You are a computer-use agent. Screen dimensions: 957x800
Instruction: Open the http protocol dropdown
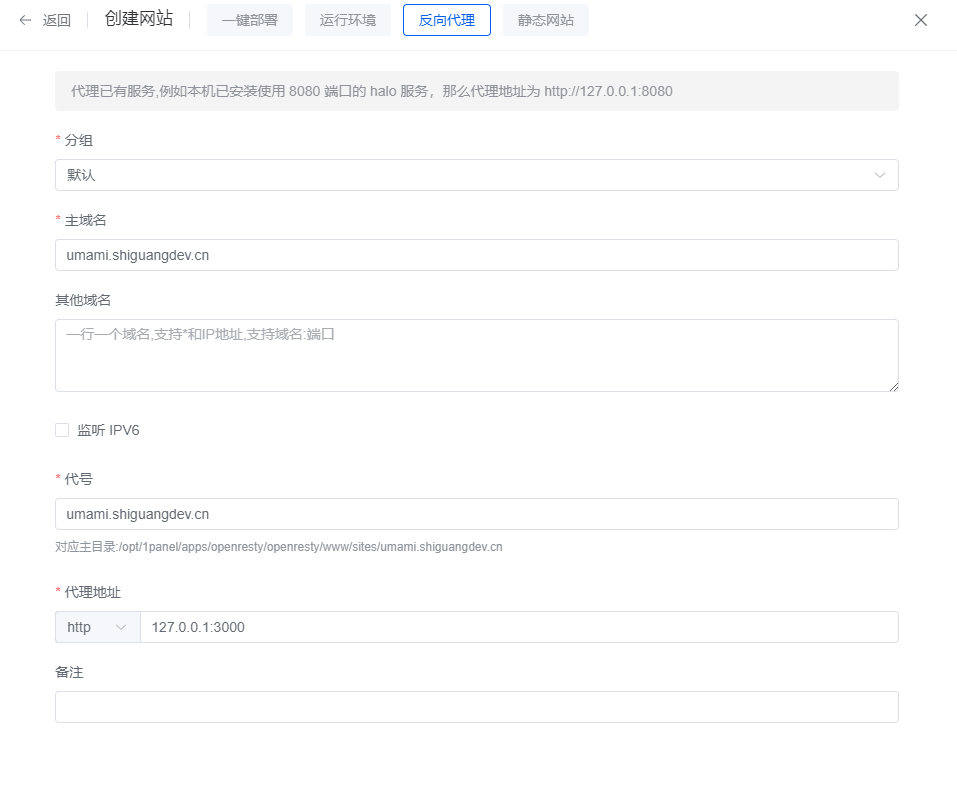(98, 627)
